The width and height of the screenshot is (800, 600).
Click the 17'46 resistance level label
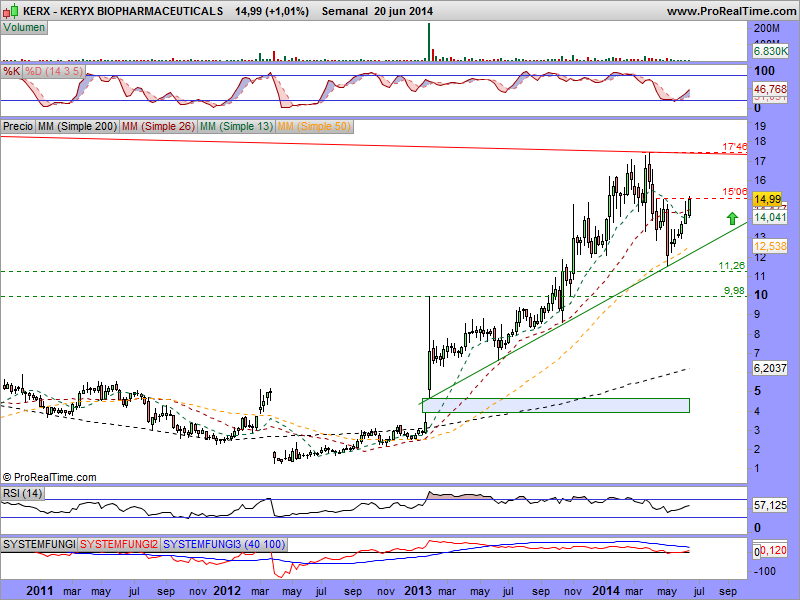click(735, 147)
